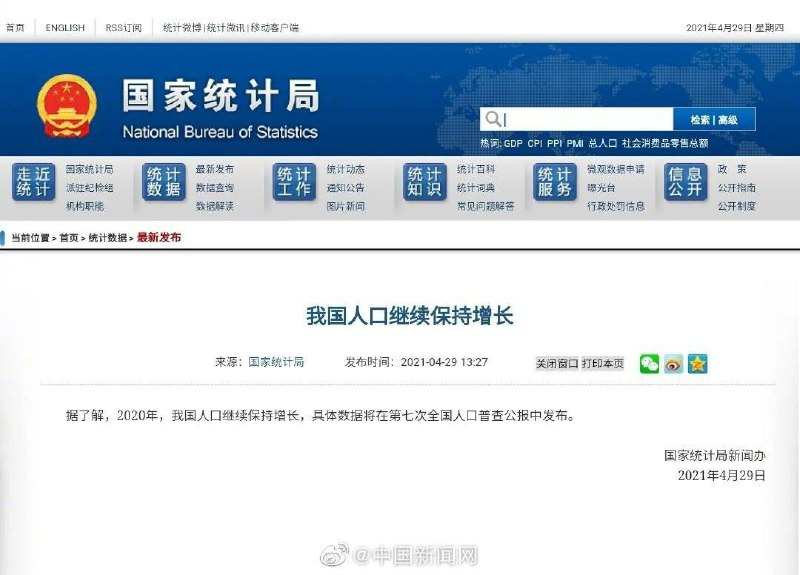Screen dimensions: 800x575
Task: Open 最新发布 in the navigation menu
Action: [215, 169]
